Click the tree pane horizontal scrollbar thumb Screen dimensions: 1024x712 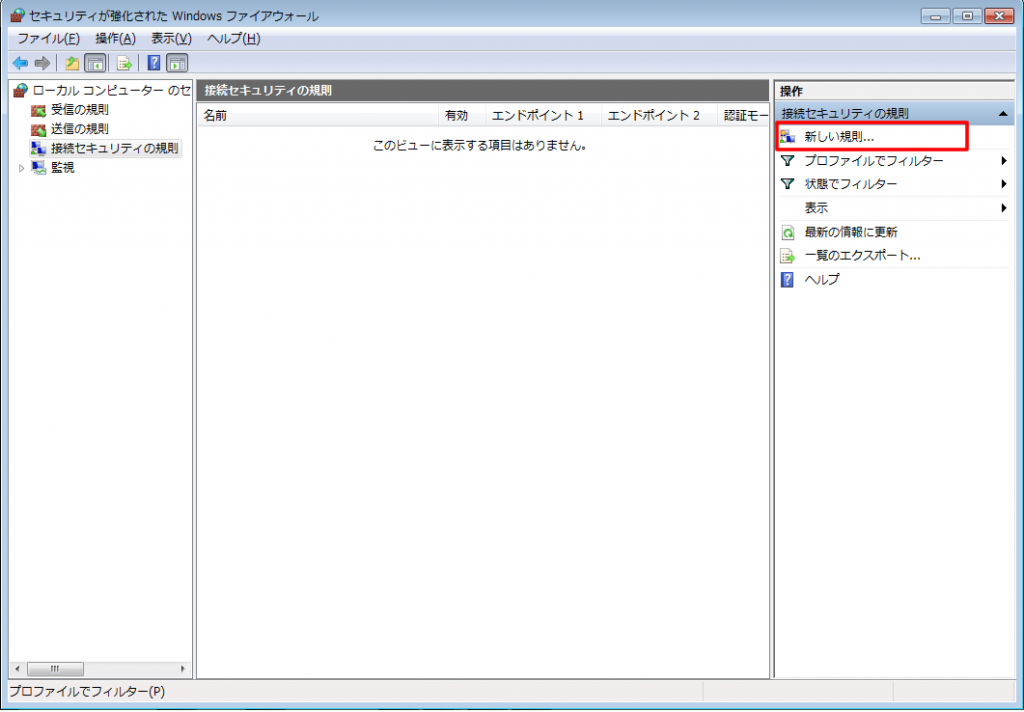(55, 669)
